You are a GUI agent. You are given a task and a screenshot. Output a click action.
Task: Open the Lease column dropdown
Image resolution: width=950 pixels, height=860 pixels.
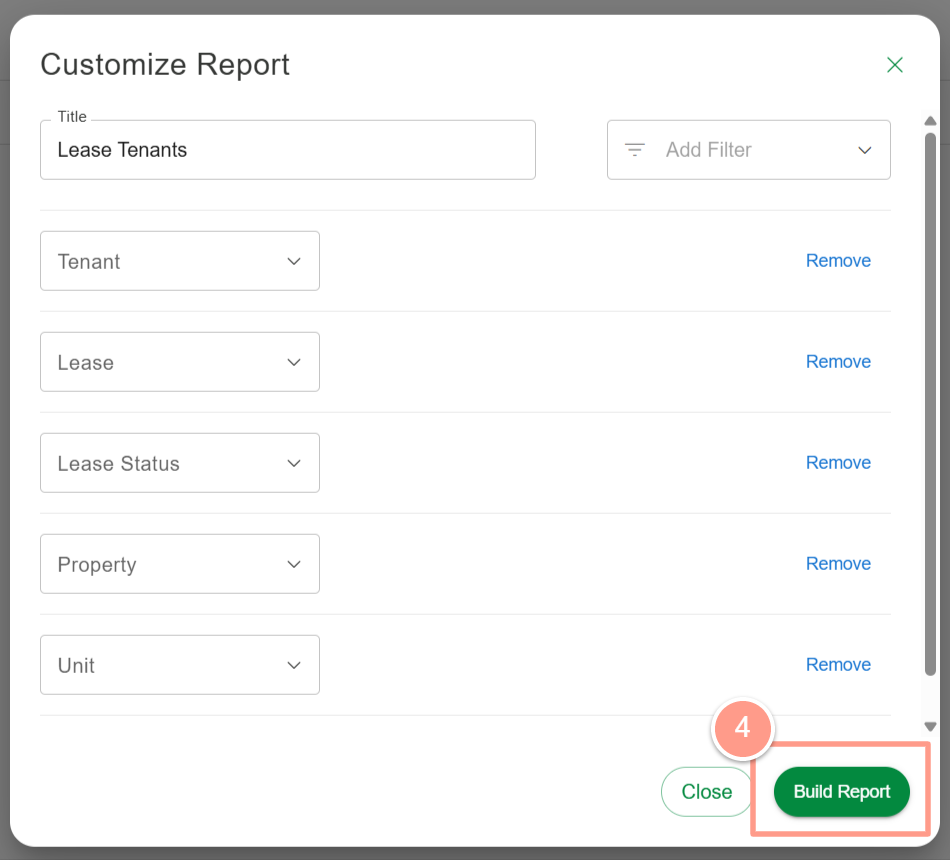[x=180, y=362]
